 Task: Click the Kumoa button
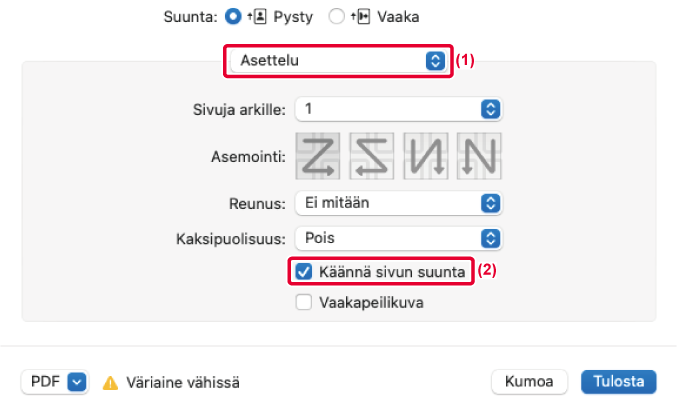click(529, 382)
